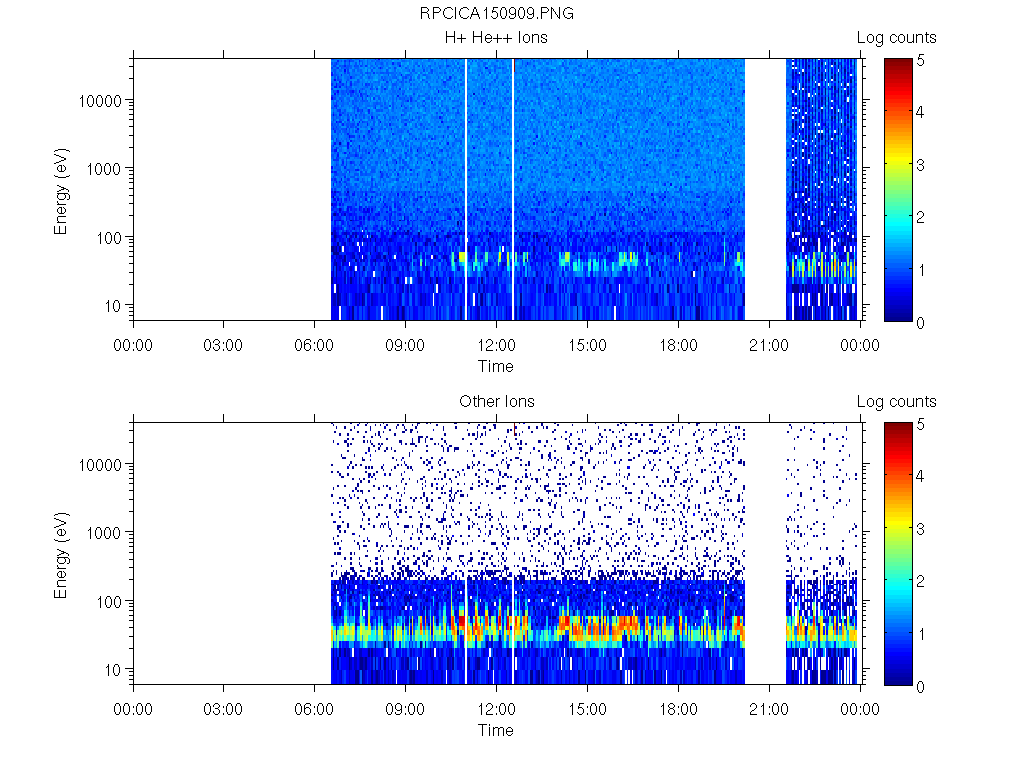Click the post-21:00 data segment in Other Ions plot
1024x768 pixels.
point(822,553)
